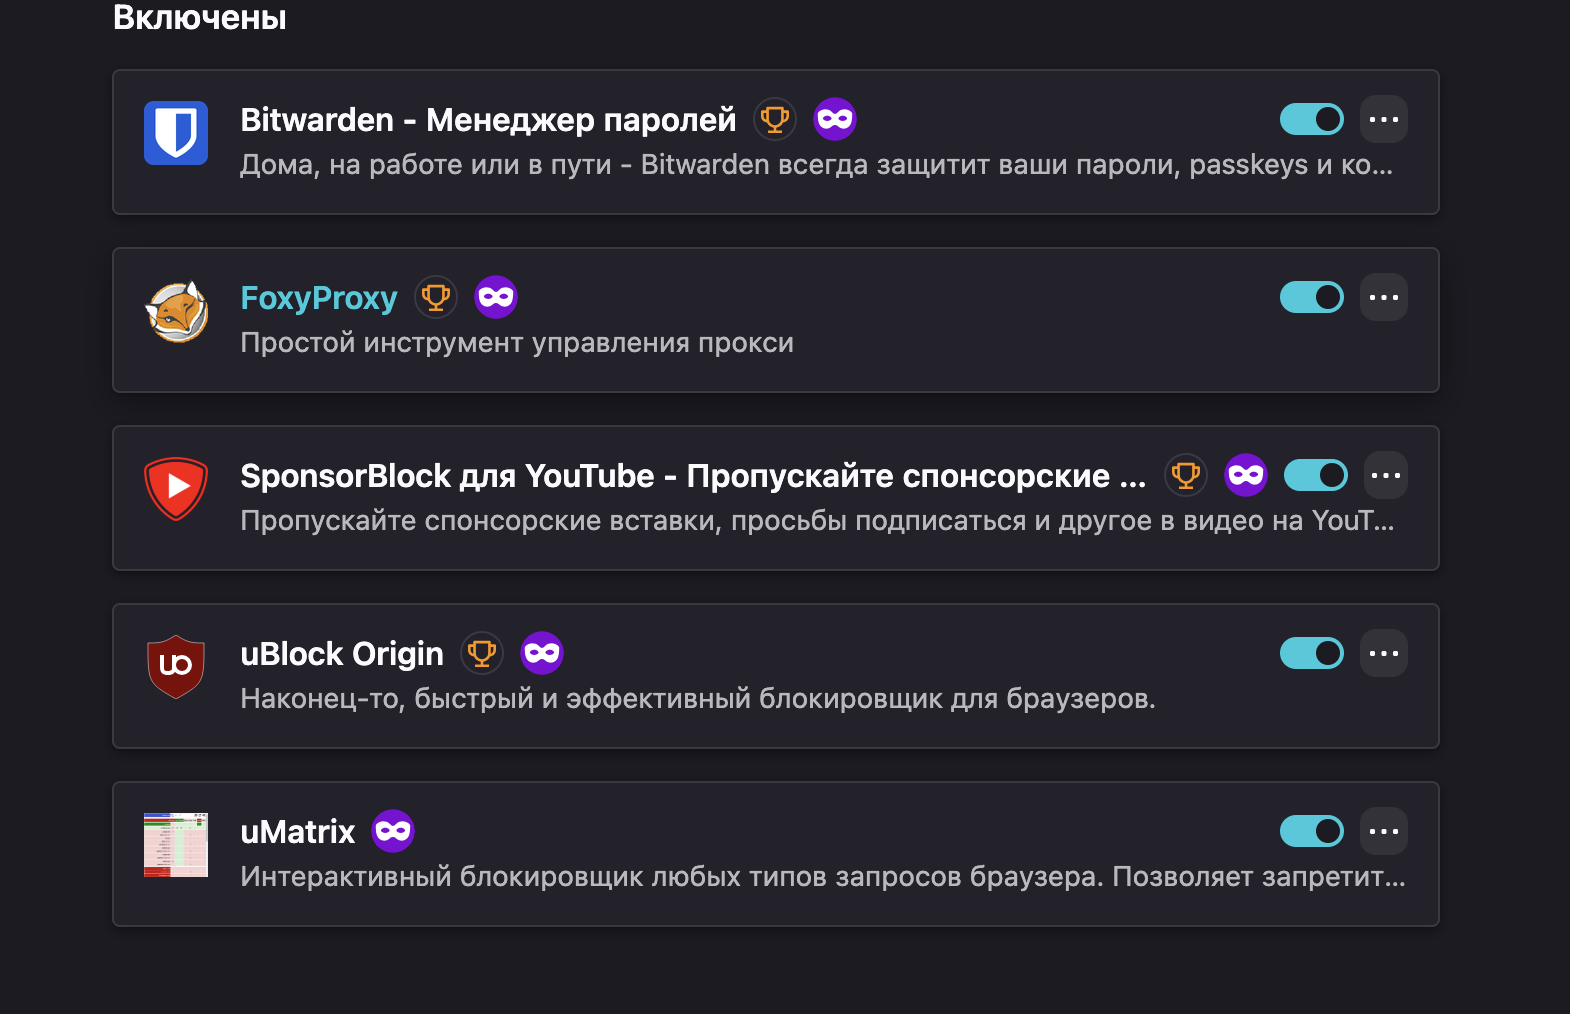This screenshot has width=1570, height=1014.
Task: Click the uMatrix thumbnail image
Action: tap(176, 845)
